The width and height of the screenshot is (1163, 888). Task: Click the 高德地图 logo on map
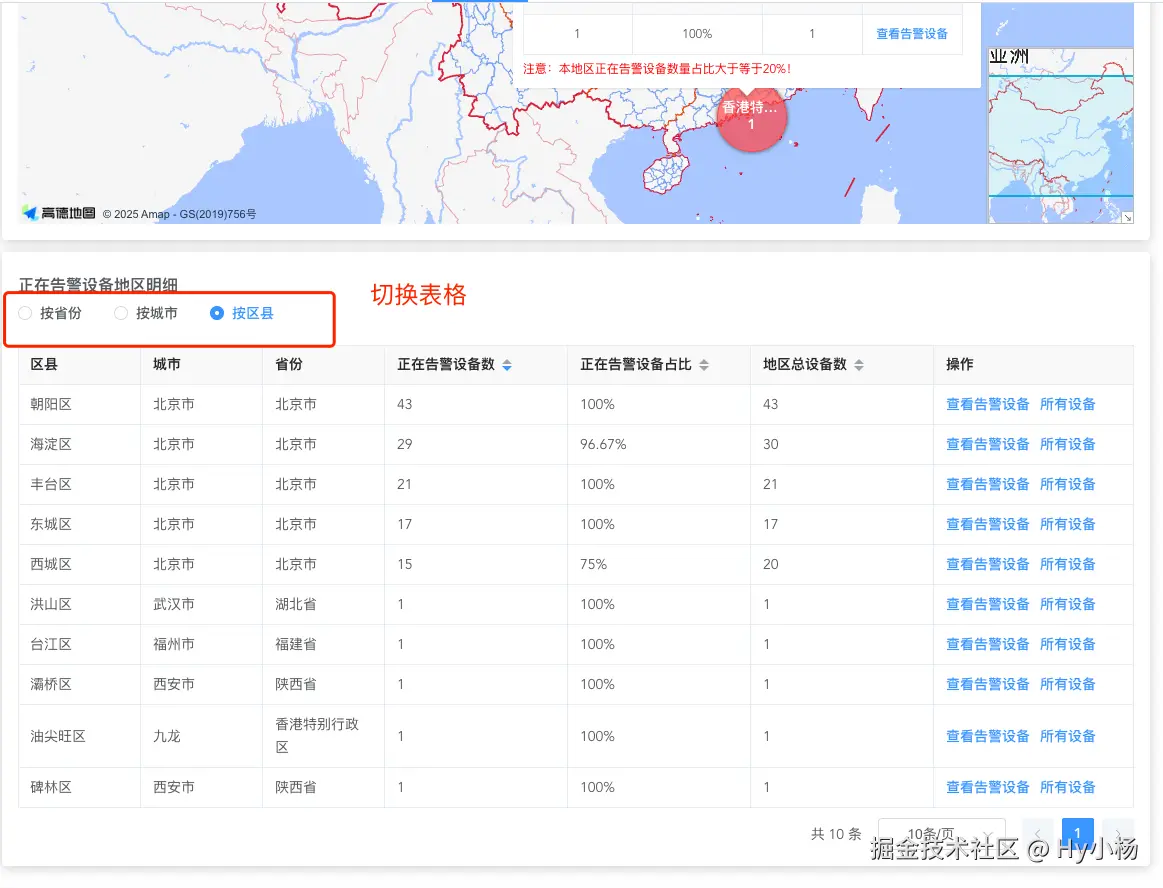59,213
